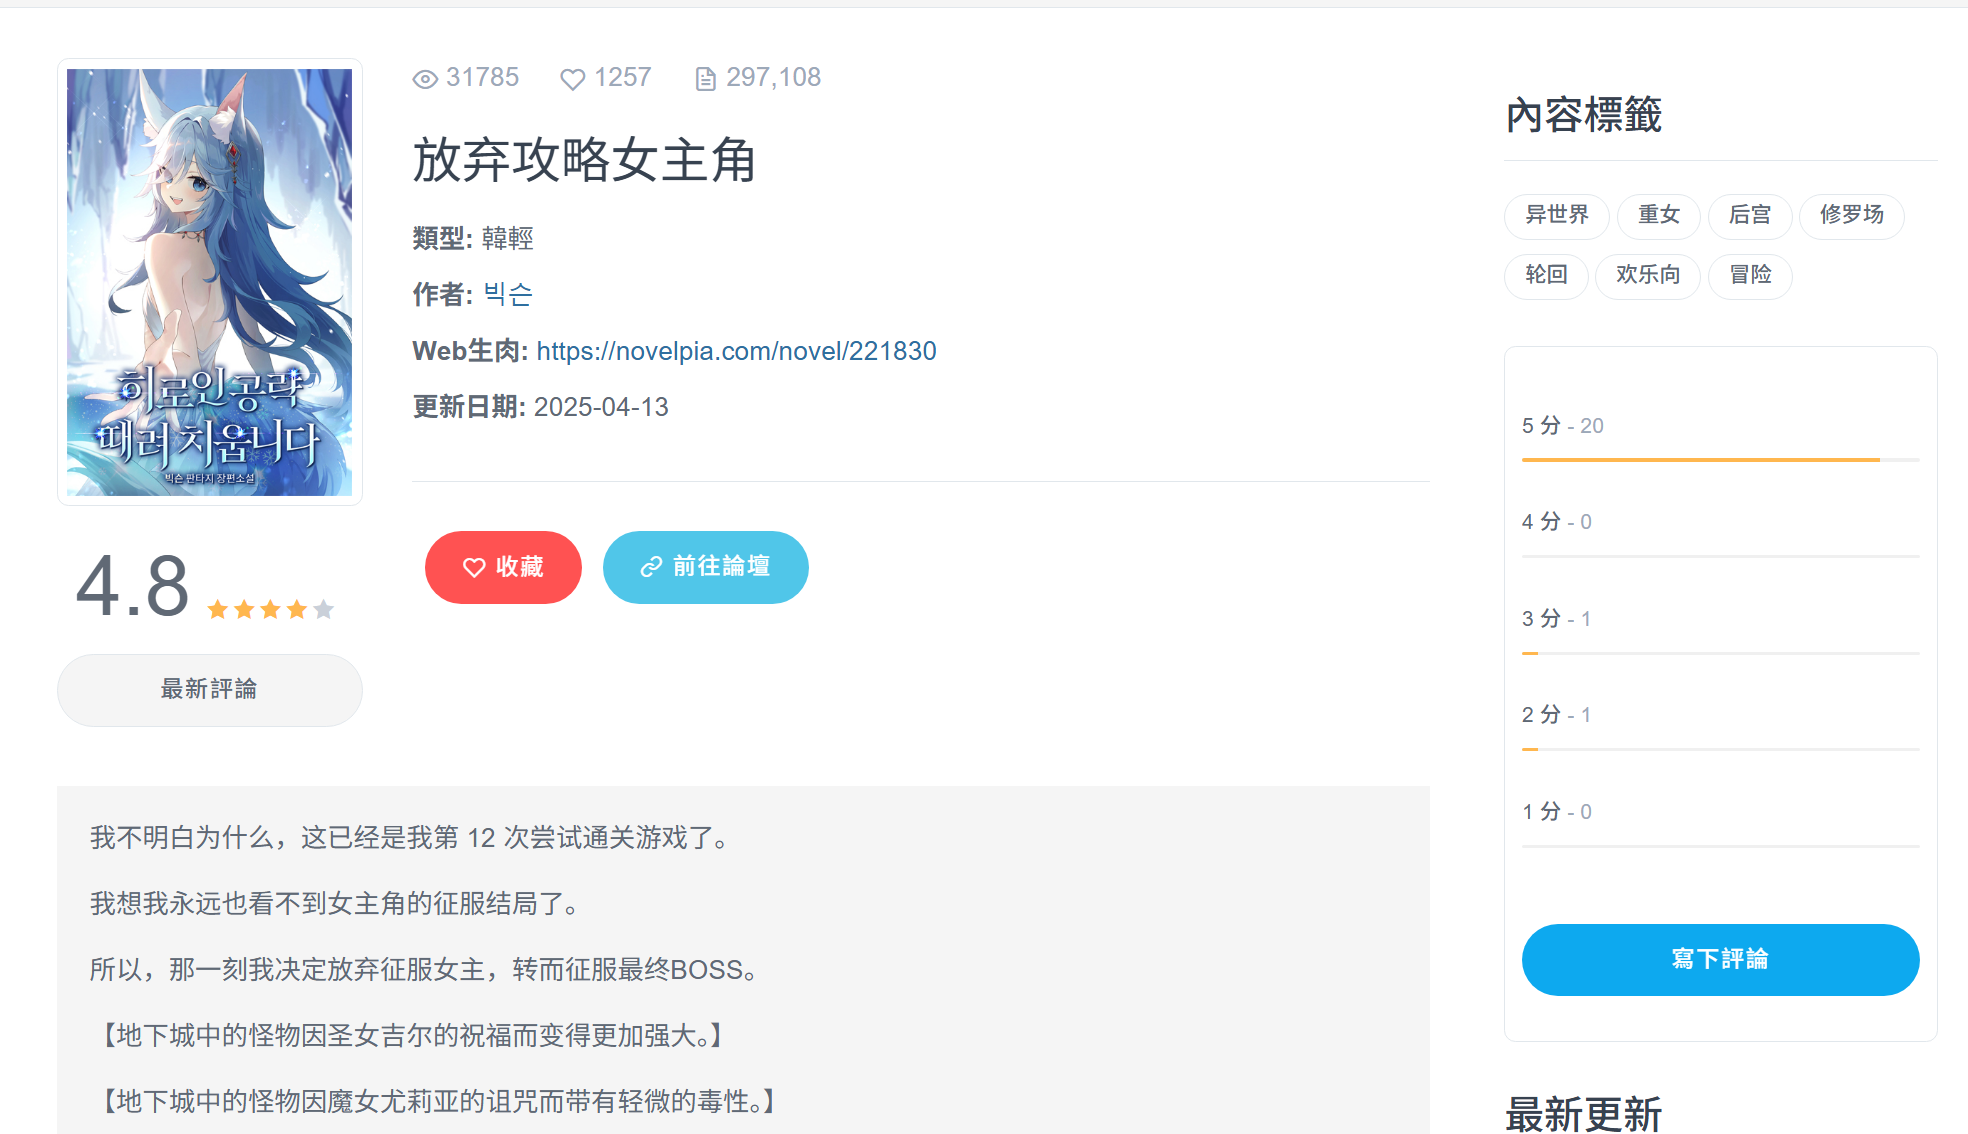Click the first gold rating star

tap(218, 609)
